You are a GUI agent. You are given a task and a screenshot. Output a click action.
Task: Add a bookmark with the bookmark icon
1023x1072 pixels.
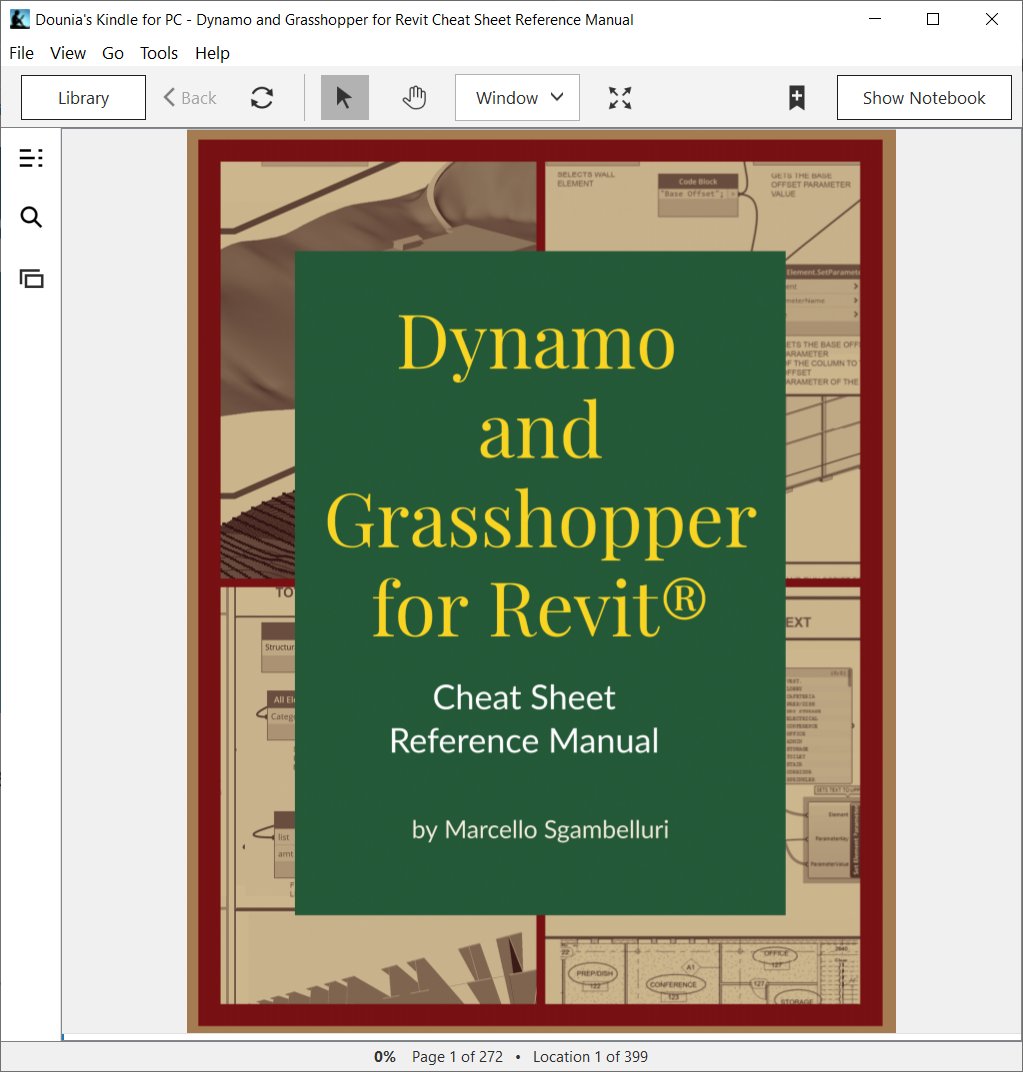[797, 98]
